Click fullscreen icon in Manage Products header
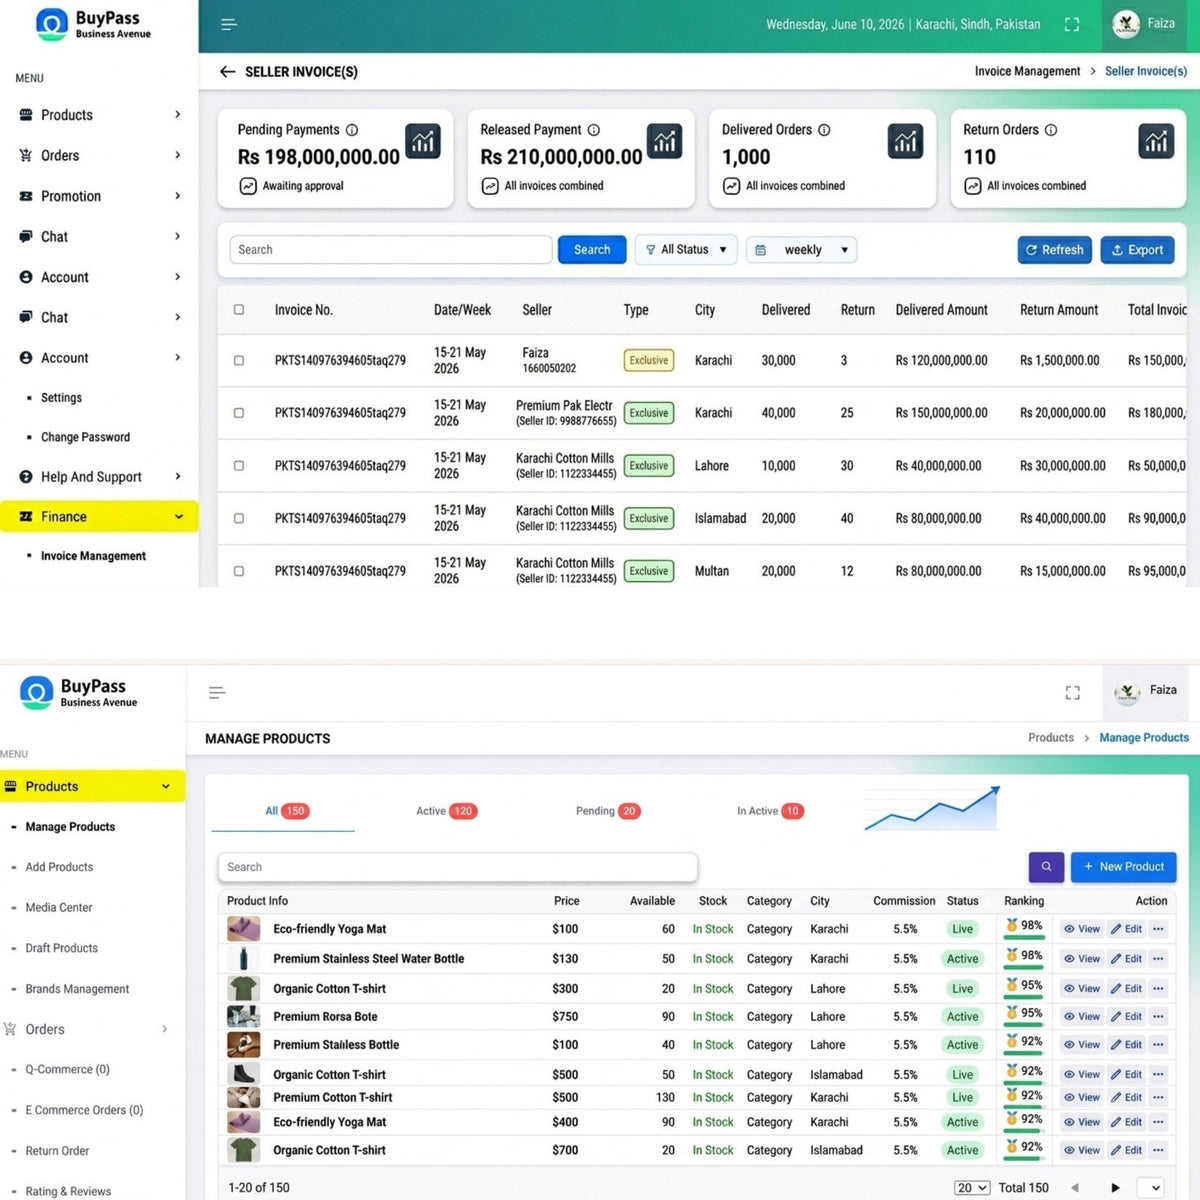This screenshot has width=1200, height=1200. 1073,693
